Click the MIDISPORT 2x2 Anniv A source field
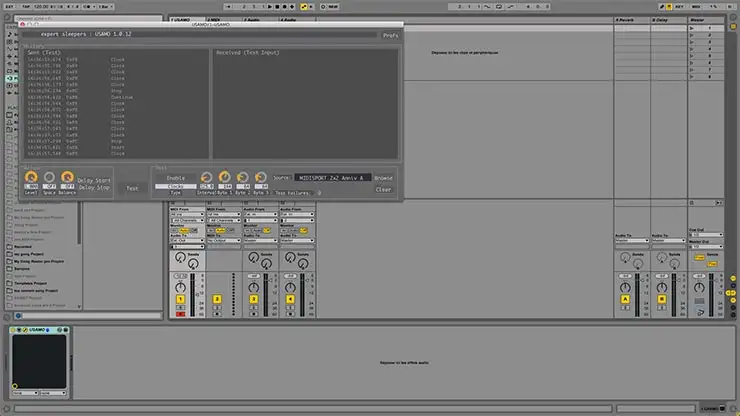 [x=333, y=178]
